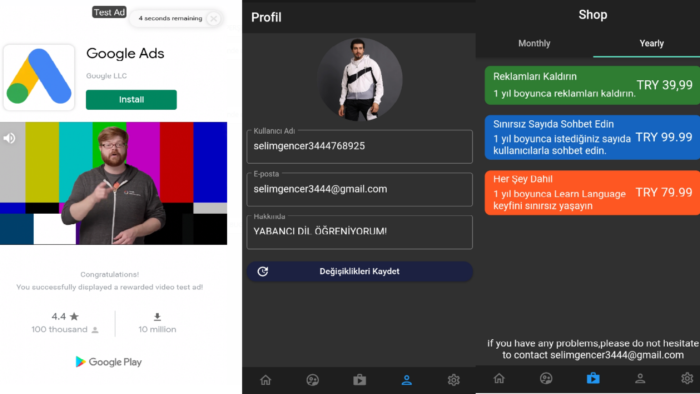Open shop bag icon in Profil bottom bar
Viewport: 700px width, 394px height.
tap(359, 380)
